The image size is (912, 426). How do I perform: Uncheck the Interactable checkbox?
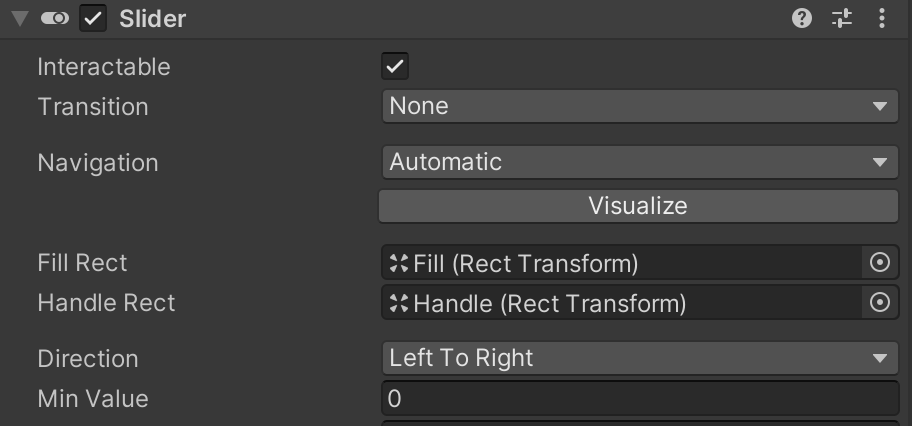395,66
